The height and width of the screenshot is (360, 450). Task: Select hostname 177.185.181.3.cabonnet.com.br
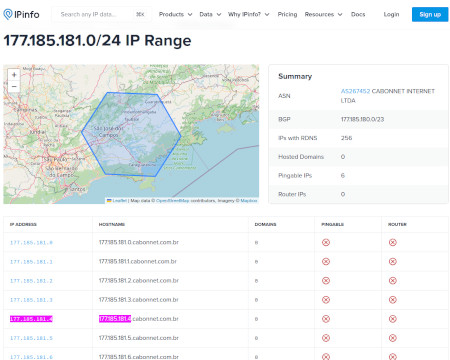pos(139,300)
